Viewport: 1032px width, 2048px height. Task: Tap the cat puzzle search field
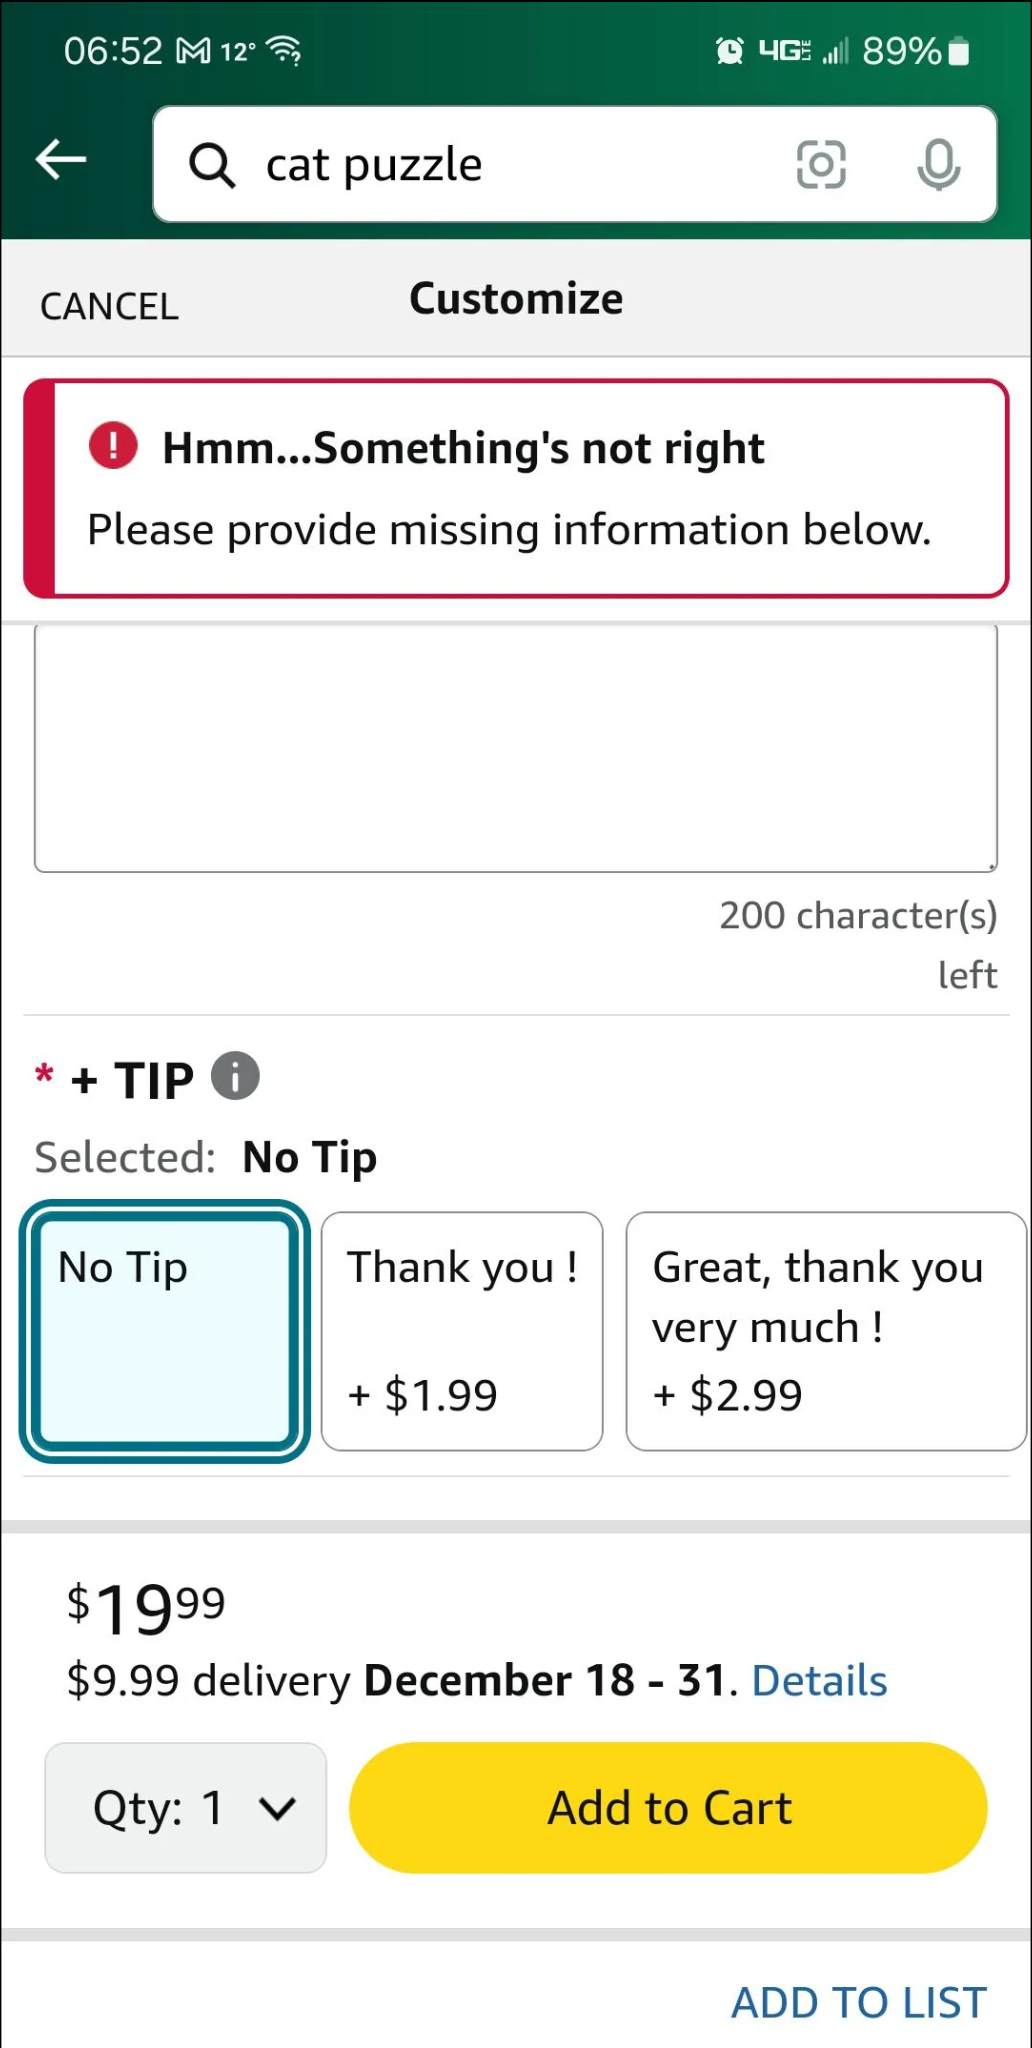pyautogui.click(x=420, y=163)
